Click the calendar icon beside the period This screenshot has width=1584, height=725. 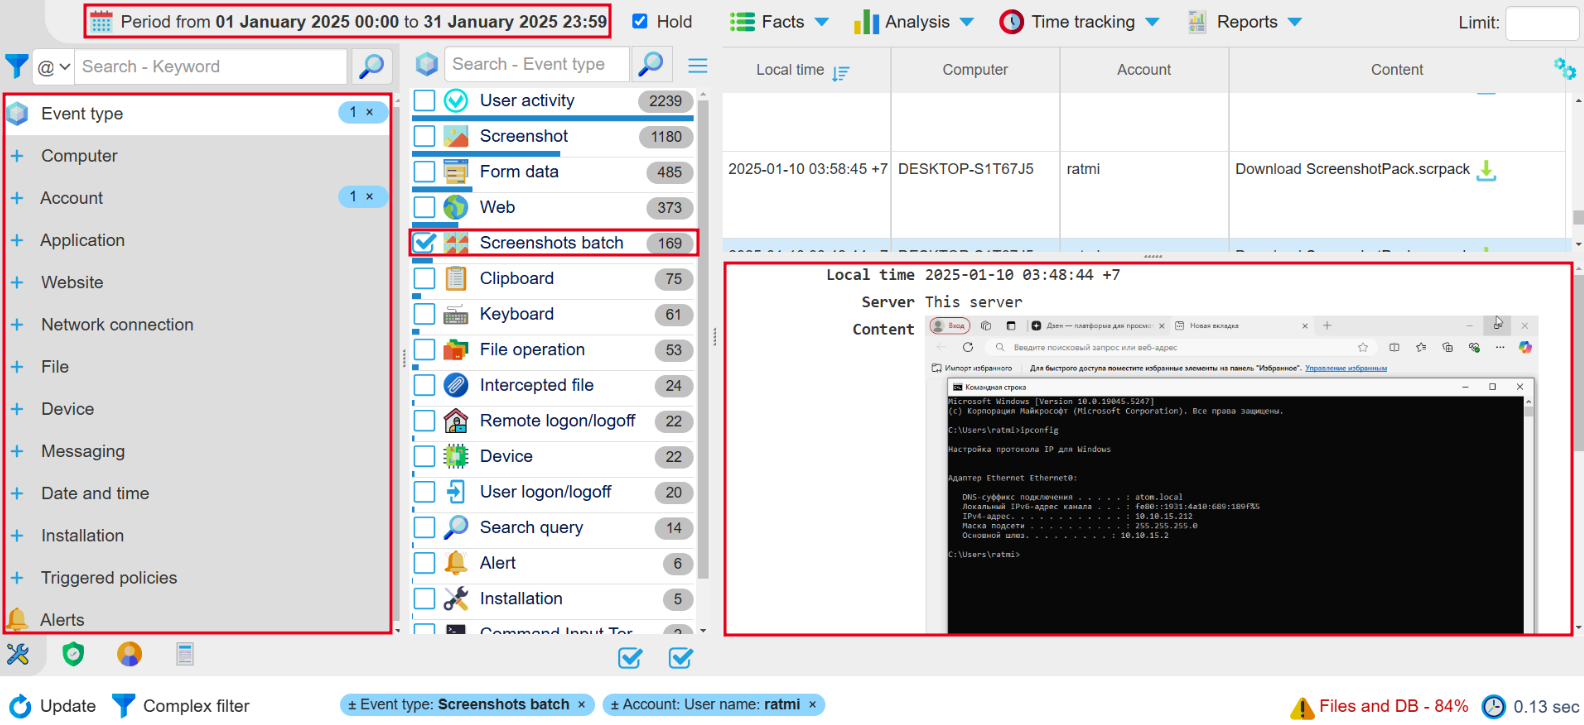coord(101,22)
